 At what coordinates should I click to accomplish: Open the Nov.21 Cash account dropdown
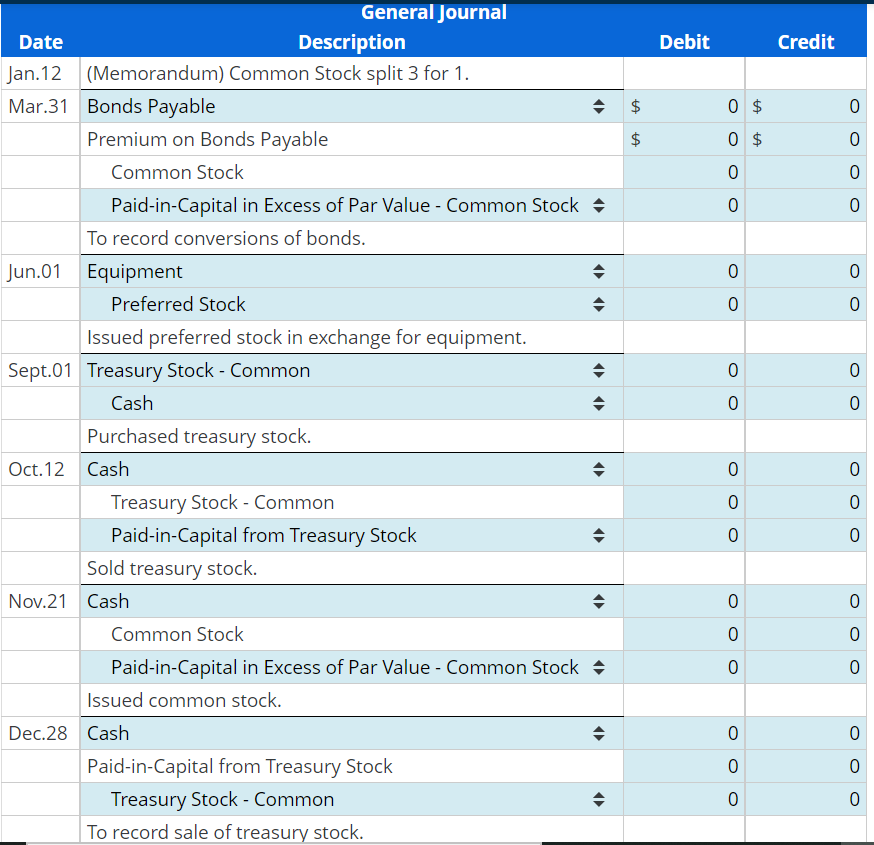352,601
